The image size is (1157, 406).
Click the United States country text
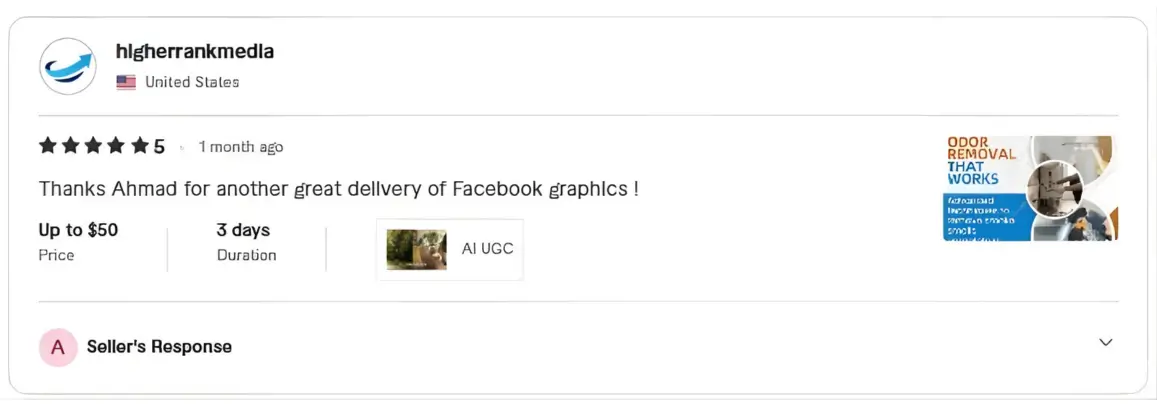(x=192, y=82)
